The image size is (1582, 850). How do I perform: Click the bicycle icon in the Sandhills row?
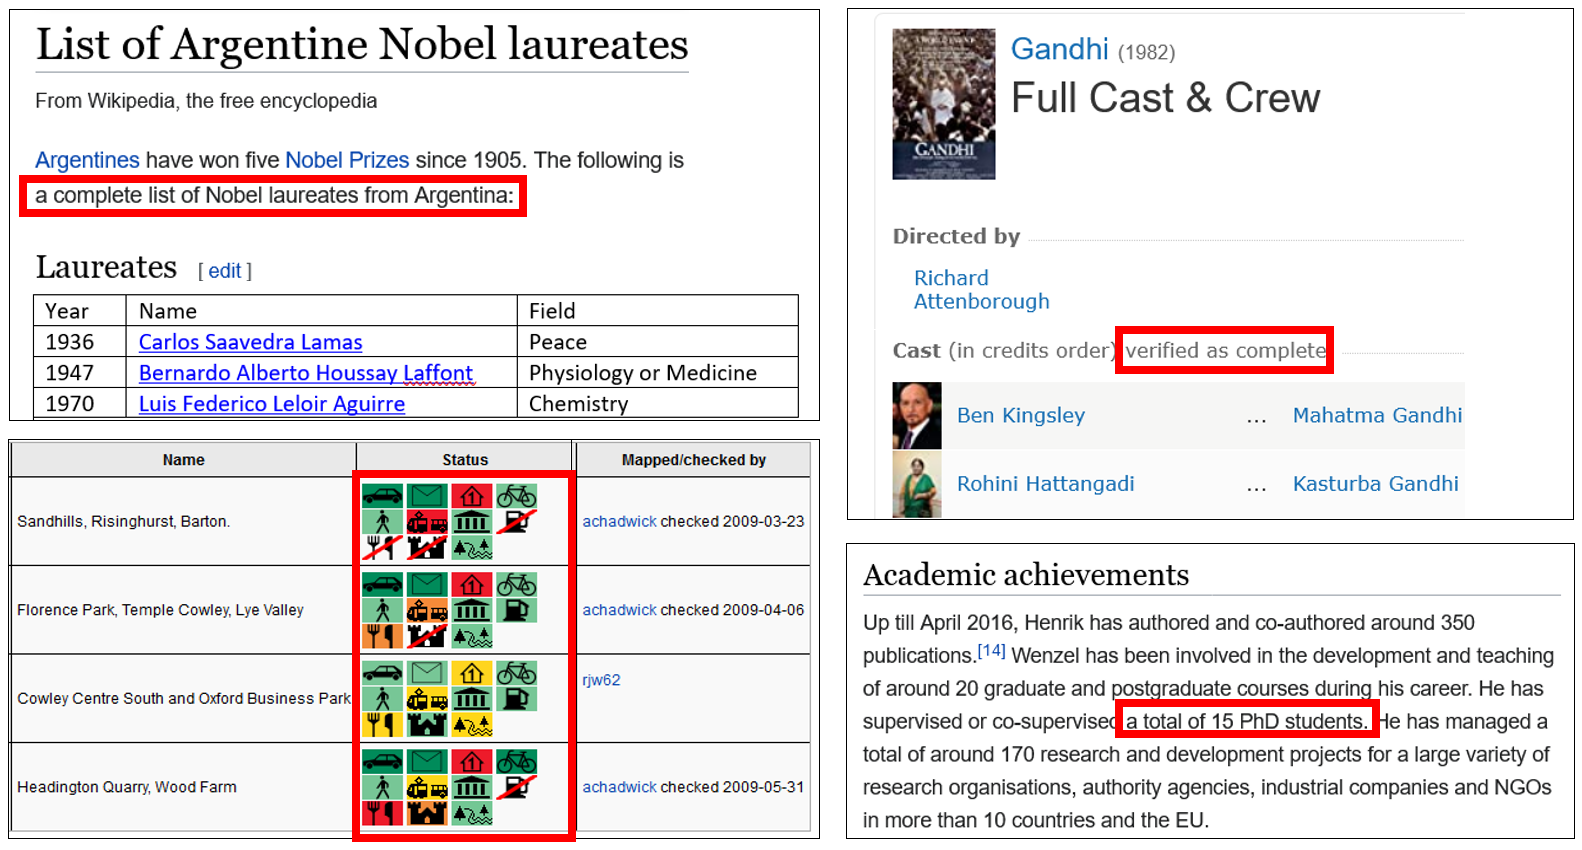[516, 496]
